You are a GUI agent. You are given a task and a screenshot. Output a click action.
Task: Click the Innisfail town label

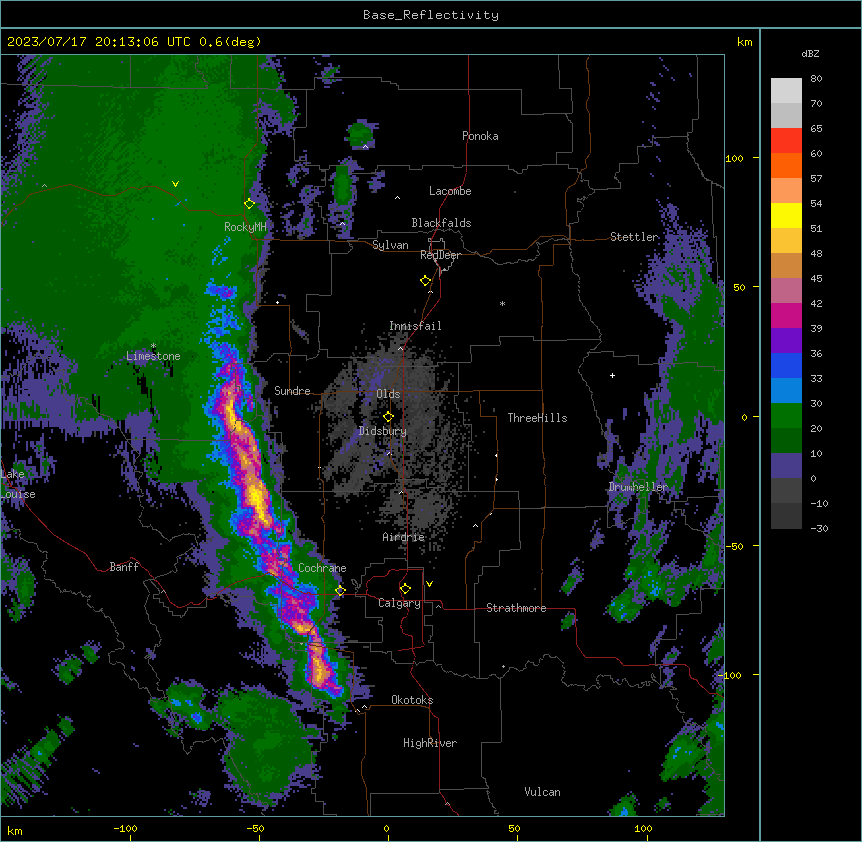click(x=415, y=326)
